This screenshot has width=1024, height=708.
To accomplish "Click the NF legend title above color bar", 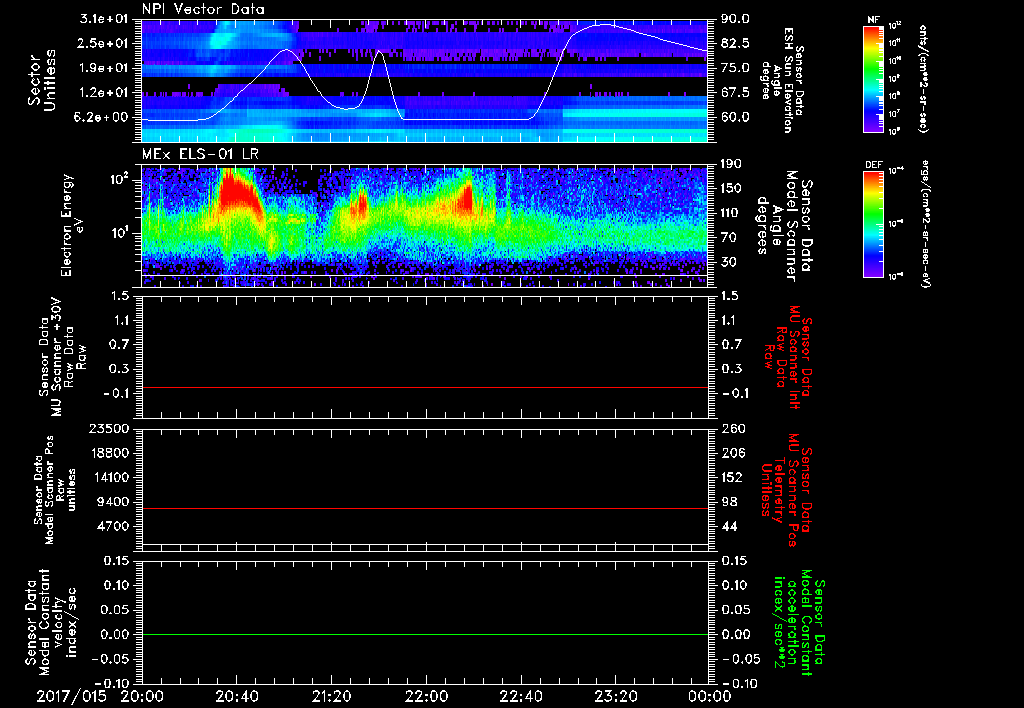I will point(874,20).
